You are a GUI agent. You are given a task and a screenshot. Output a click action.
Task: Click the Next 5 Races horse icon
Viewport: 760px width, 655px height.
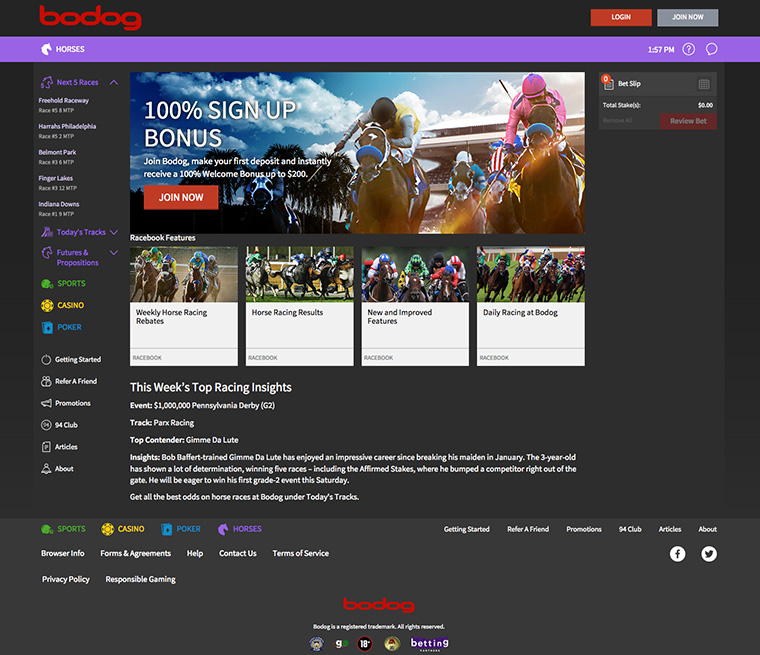tap(47, 82)
